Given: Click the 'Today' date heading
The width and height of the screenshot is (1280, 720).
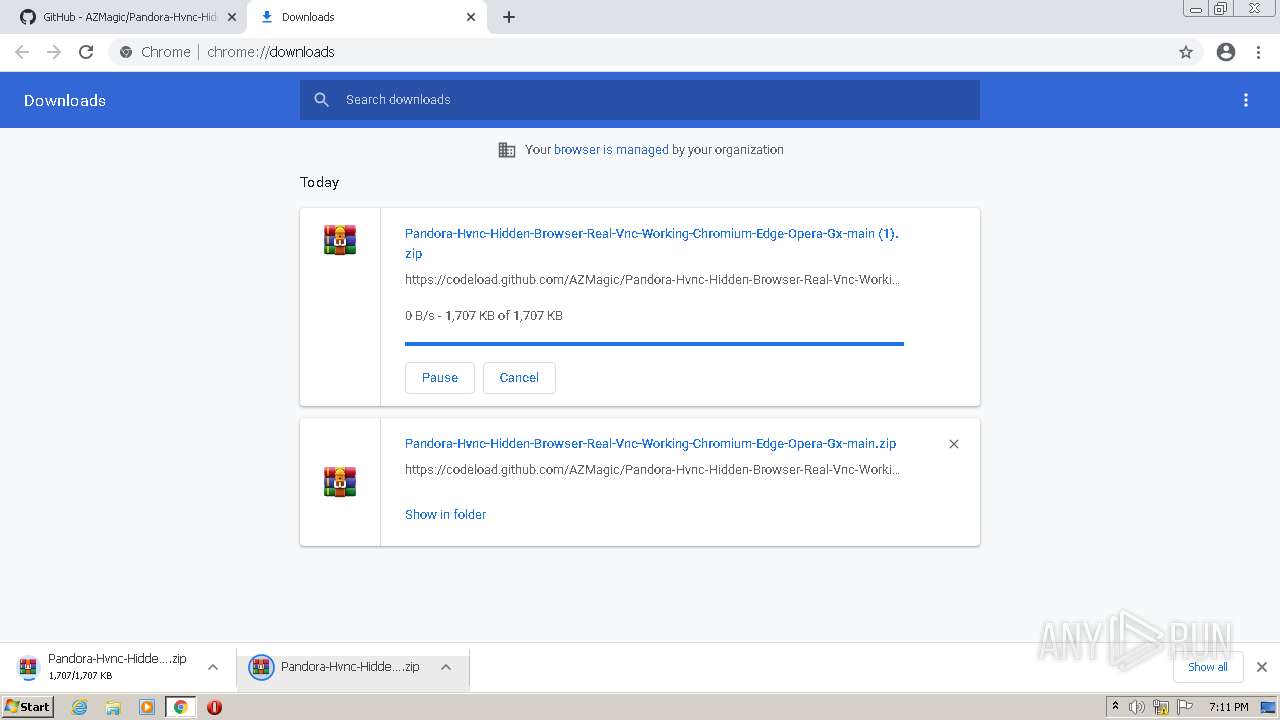Looking at the screenshot, I should tap(319, 182).
